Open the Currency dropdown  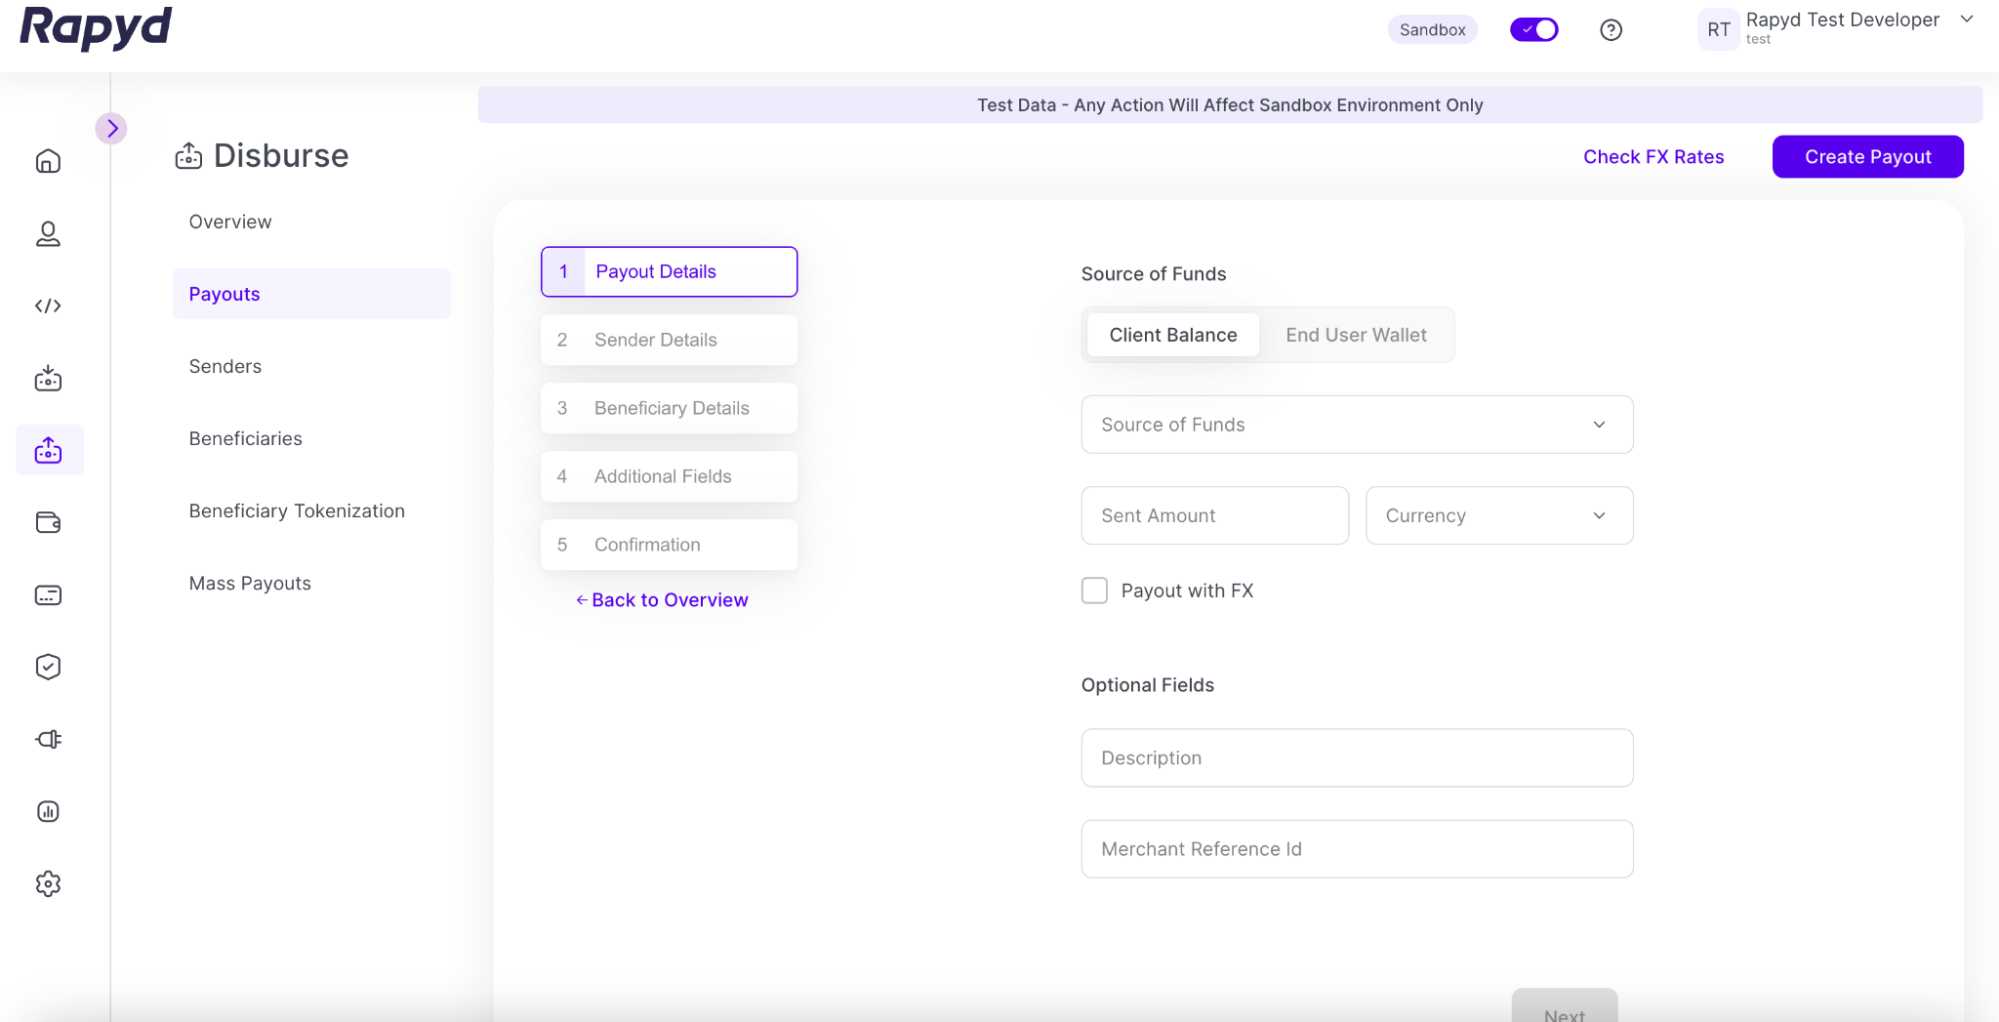click(1498, 516)
